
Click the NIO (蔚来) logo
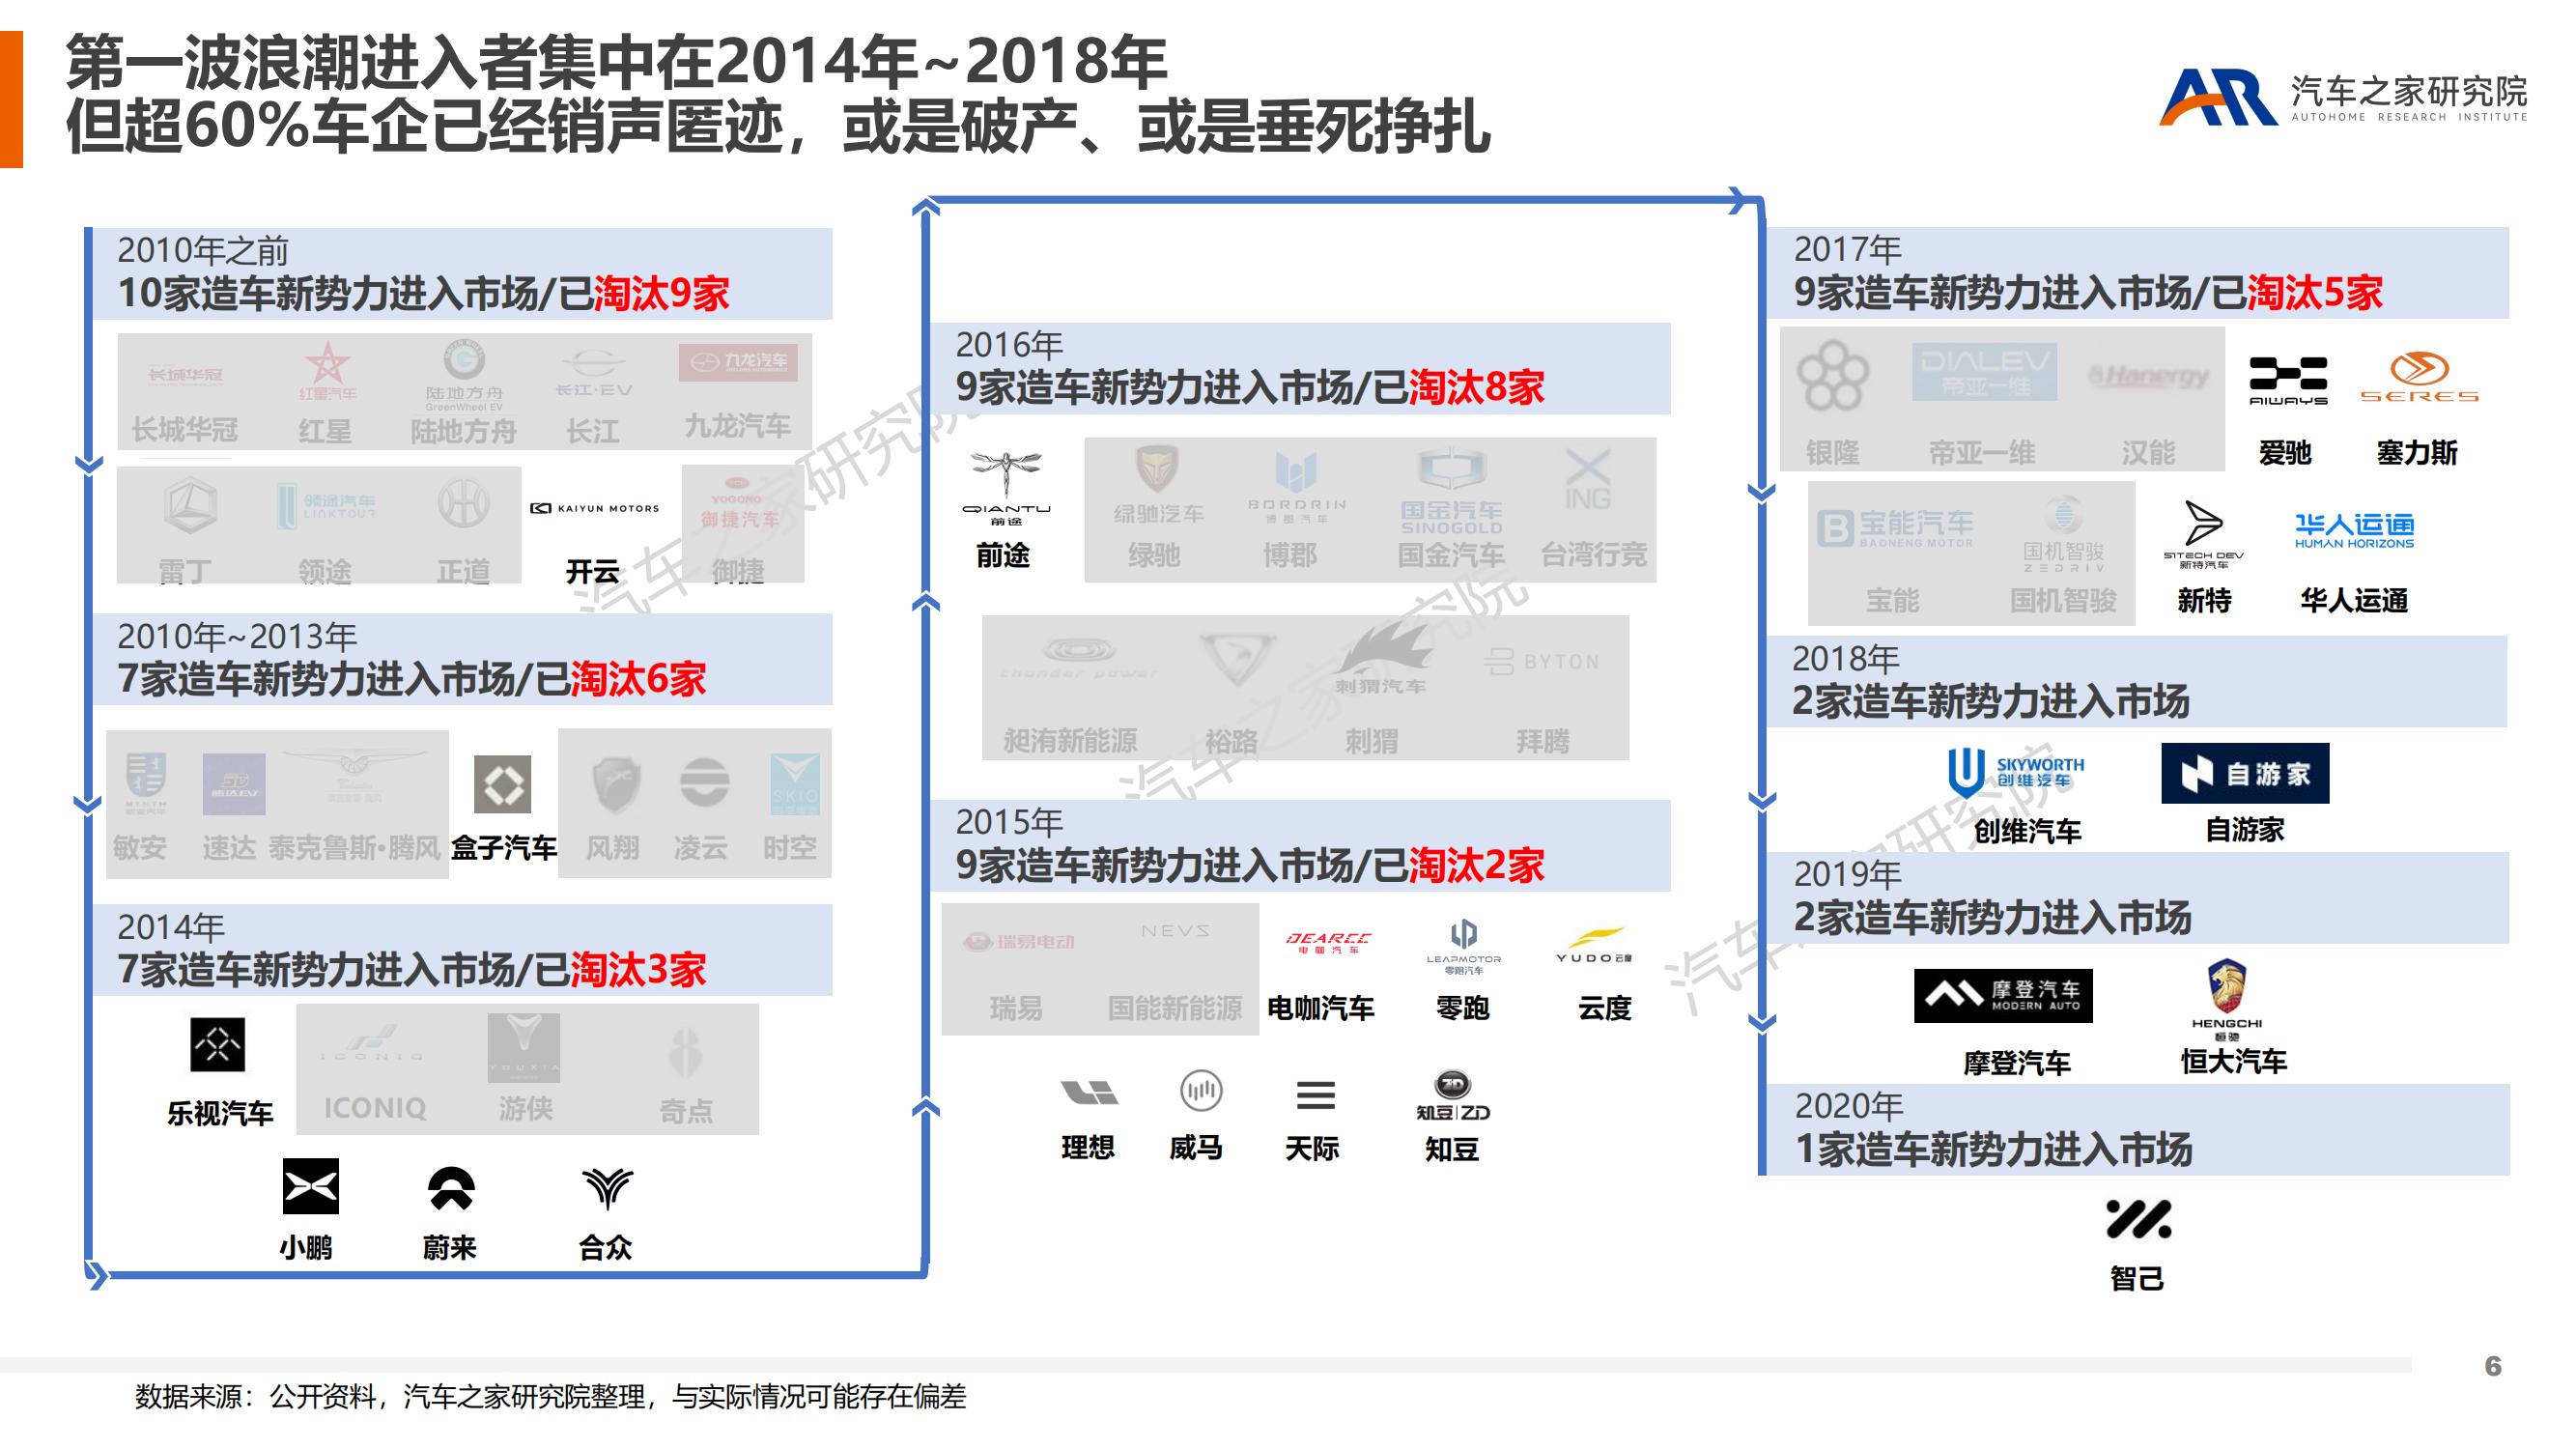[451, 1188]
